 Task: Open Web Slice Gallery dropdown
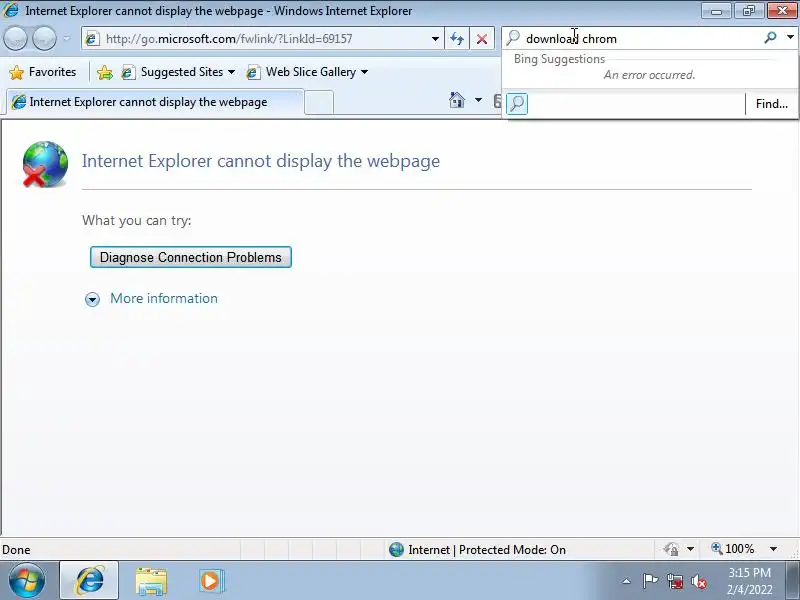tap(307, 72)
